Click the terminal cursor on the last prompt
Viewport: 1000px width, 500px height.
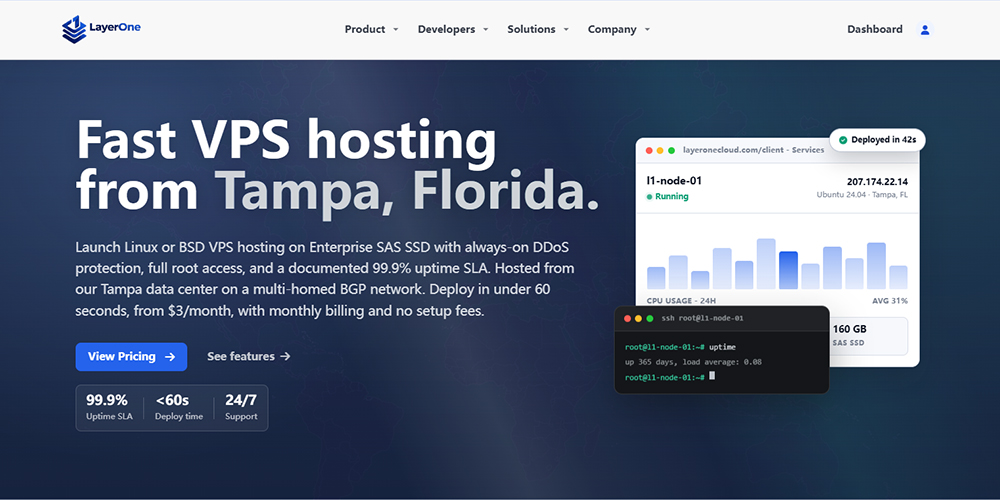[x=712, y=376]
